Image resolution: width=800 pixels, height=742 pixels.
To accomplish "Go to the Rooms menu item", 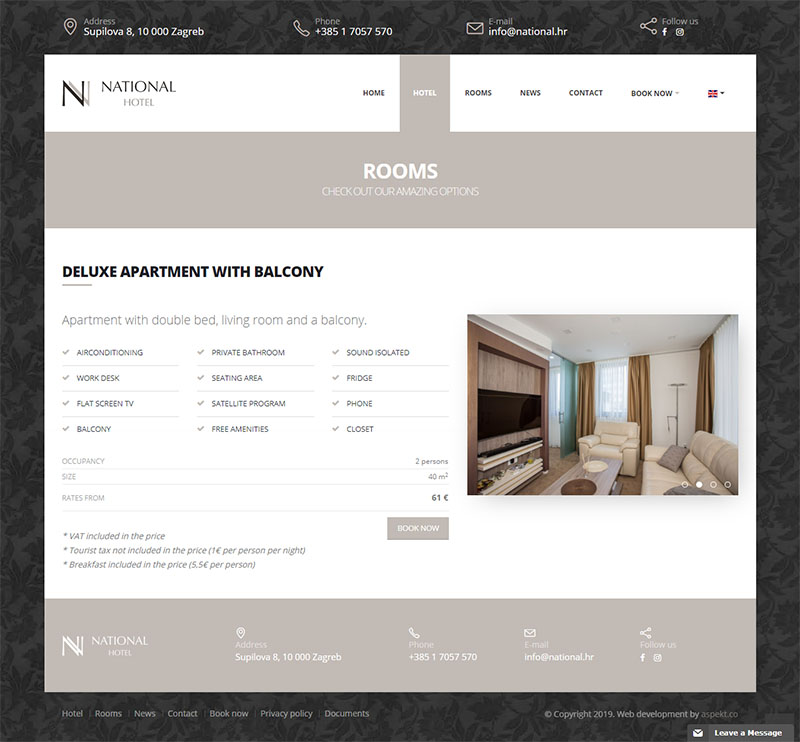I will (478, 93).
